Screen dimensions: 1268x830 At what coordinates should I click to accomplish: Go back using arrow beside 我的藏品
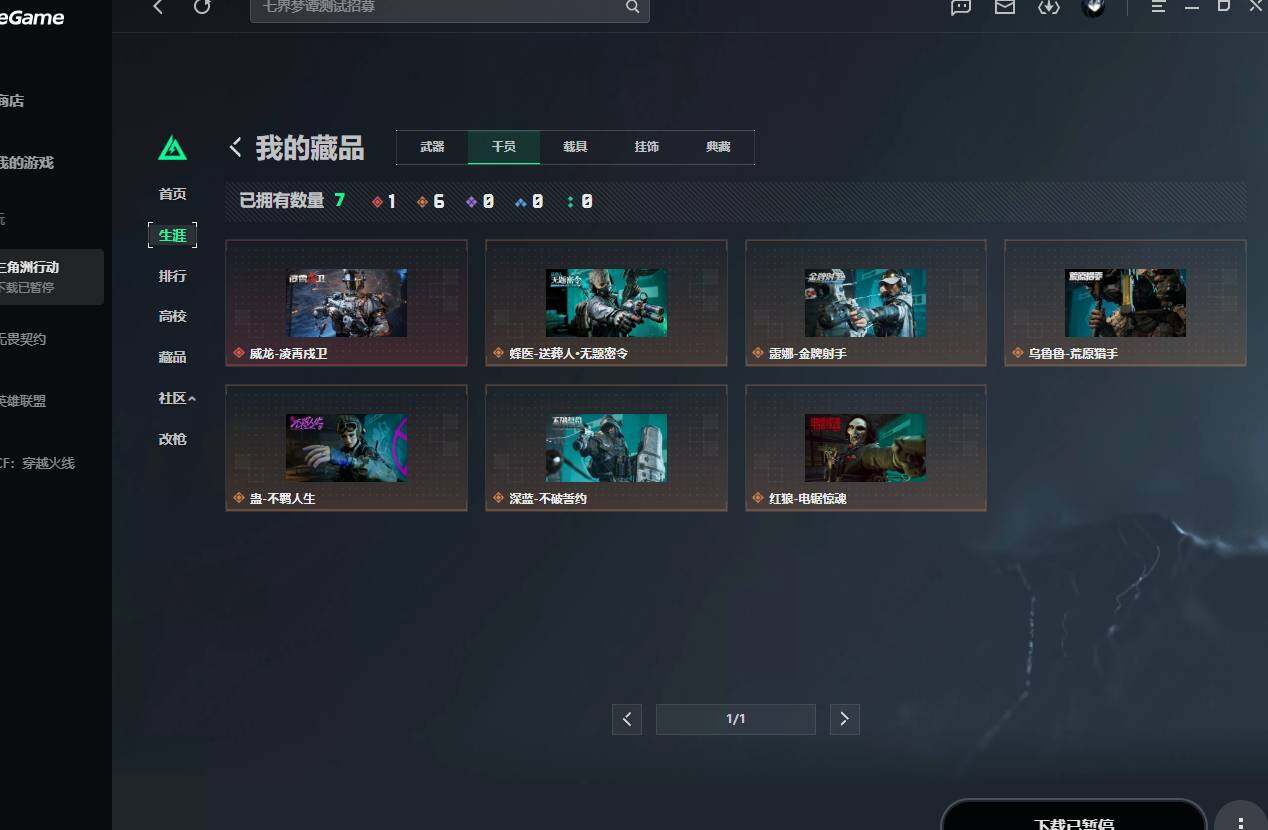pos(236,148)
